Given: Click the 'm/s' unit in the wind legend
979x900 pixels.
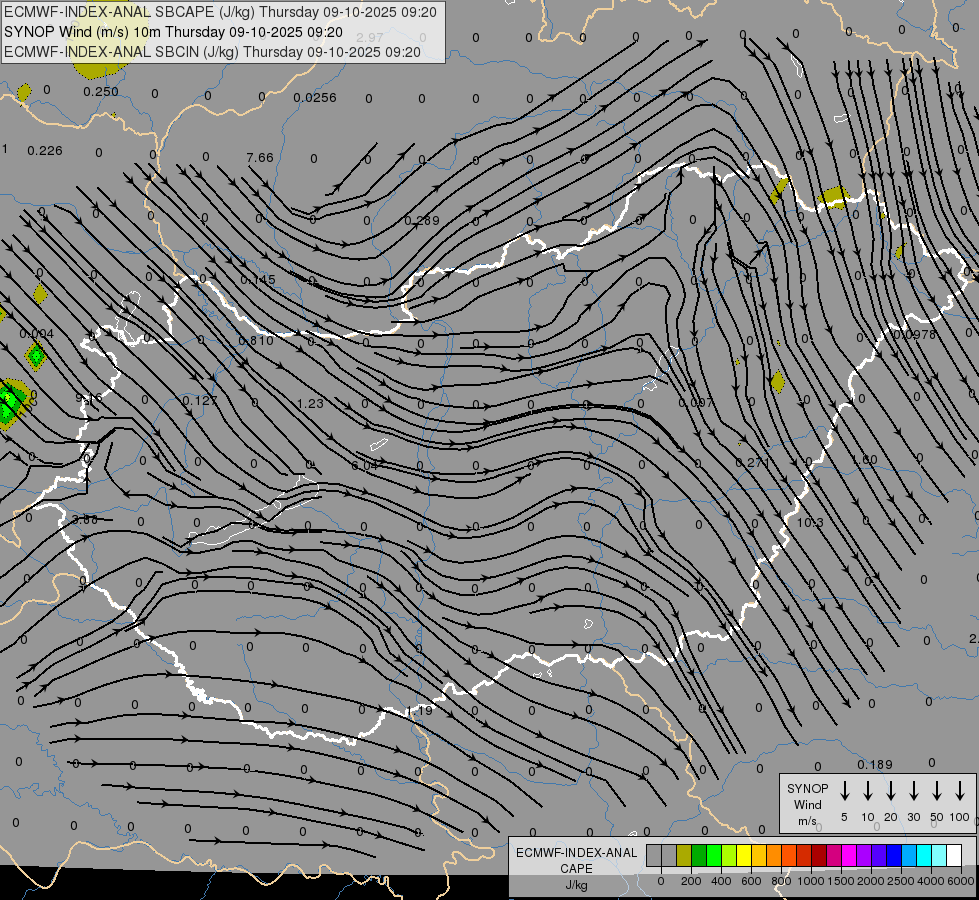Looking at the screenshot, I should pyautogui.click(x=807, y=821).
